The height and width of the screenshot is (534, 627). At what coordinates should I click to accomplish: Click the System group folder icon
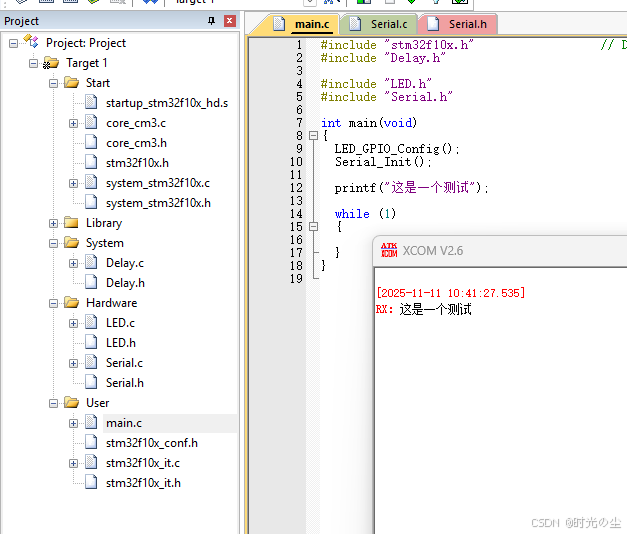point(72,242)
